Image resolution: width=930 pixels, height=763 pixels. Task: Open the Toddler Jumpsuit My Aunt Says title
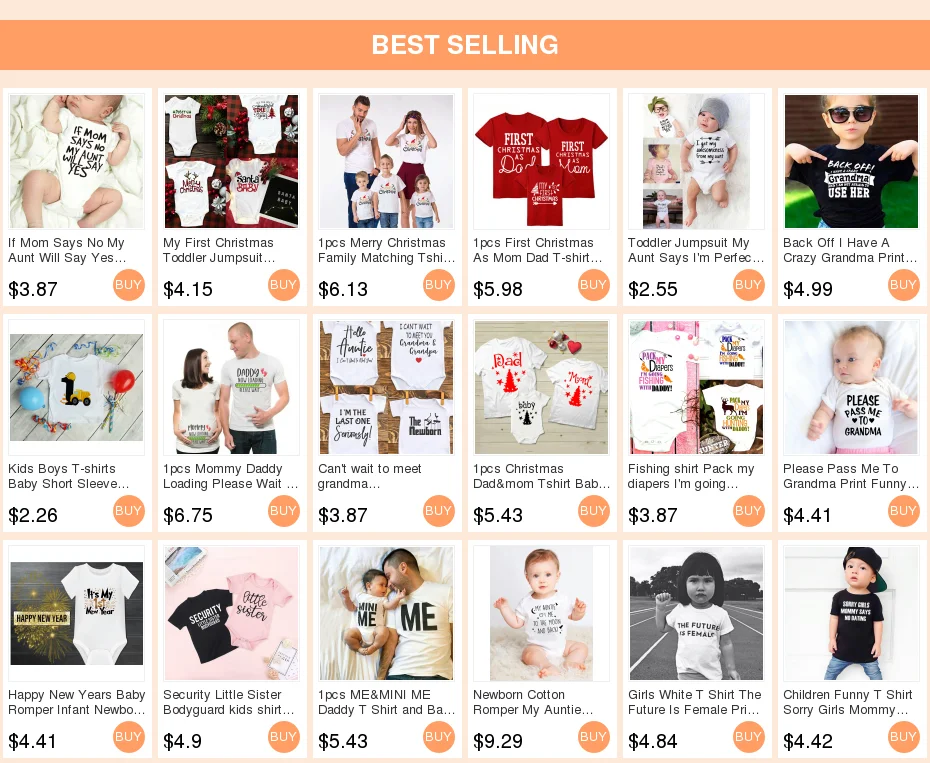pos(696,250)
